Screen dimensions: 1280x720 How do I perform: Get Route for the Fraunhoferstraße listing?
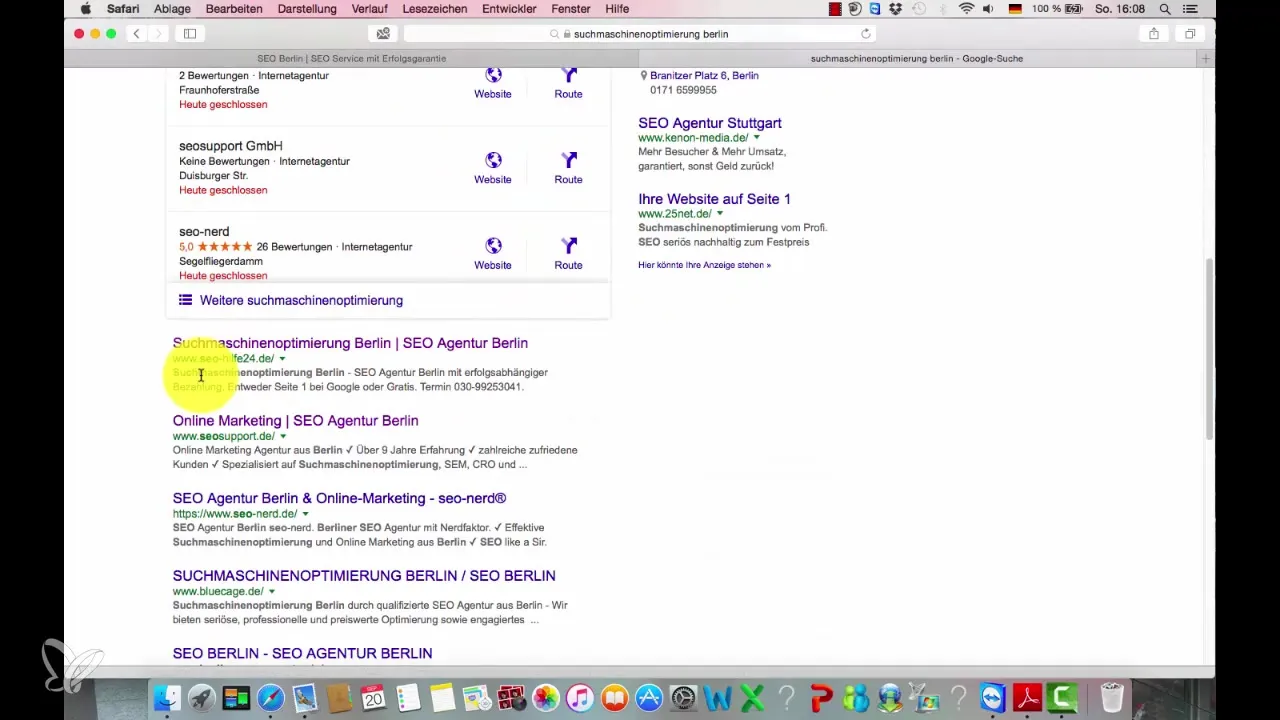(568, 84)
